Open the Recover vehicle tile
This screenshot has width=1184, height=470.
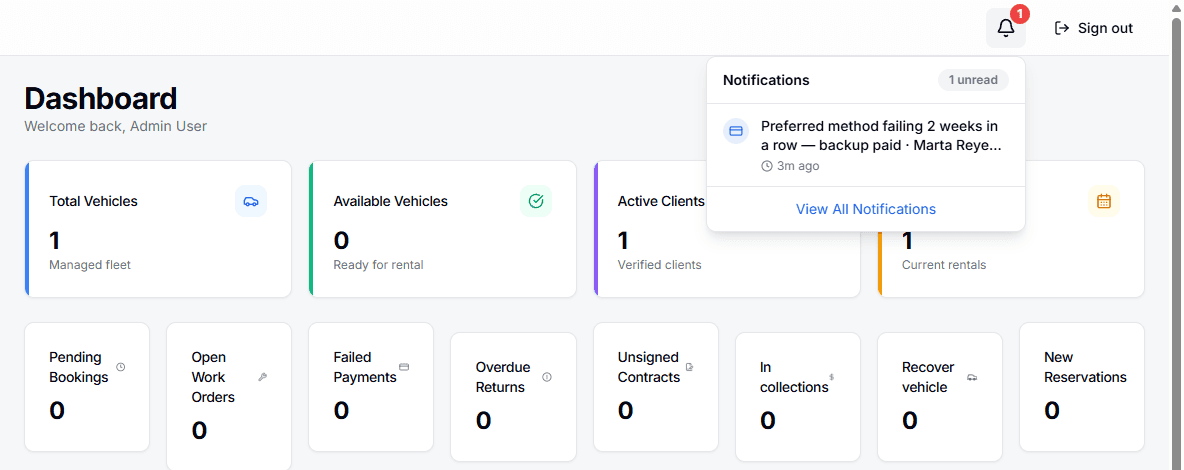point(939,397)
